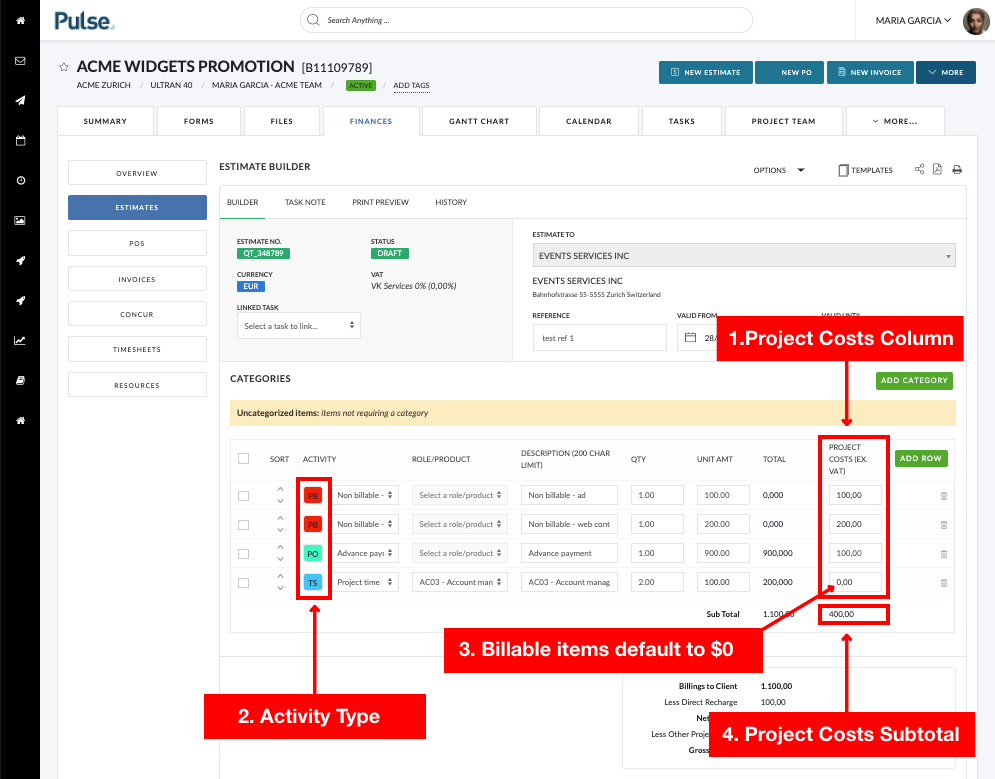This screenshot has width=995, height=779.
Task: Click the green DRAFT status badge
Action: click(x=390, y=253)
